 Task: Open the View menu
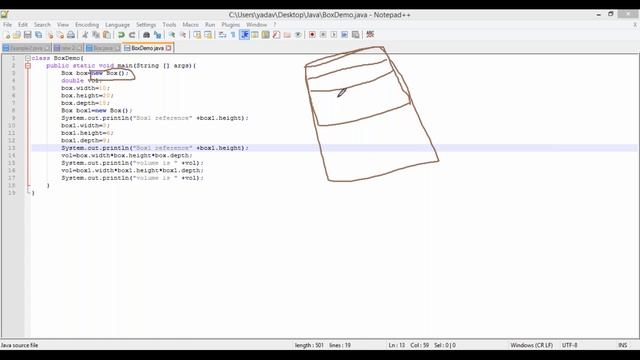click(63, 24)
